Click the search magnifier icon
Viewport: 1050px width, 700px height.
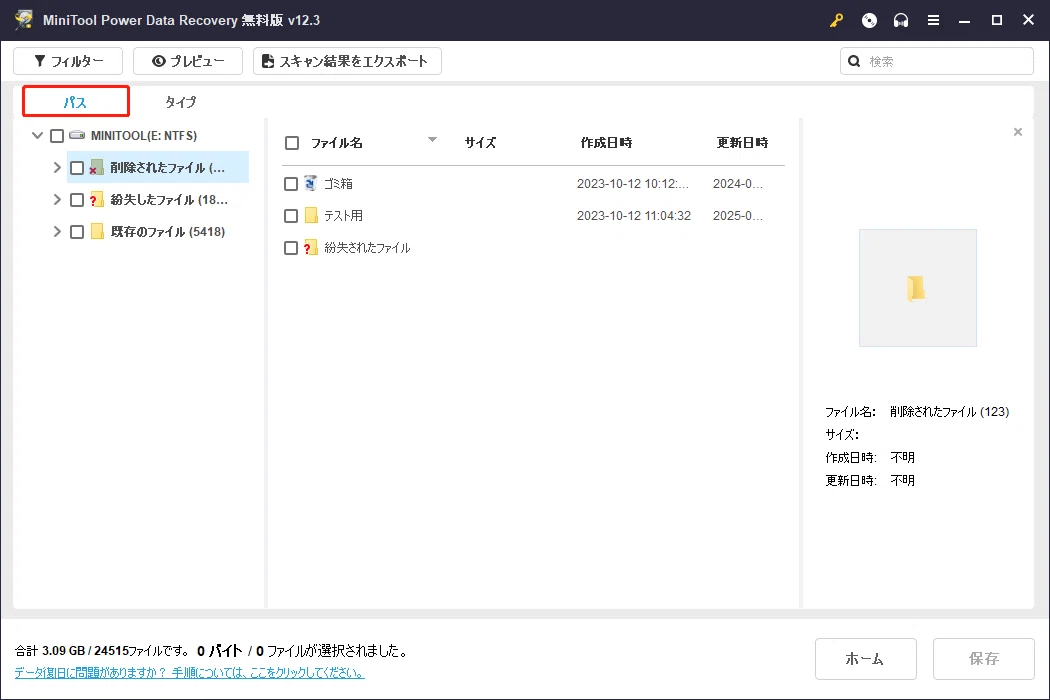854,61
